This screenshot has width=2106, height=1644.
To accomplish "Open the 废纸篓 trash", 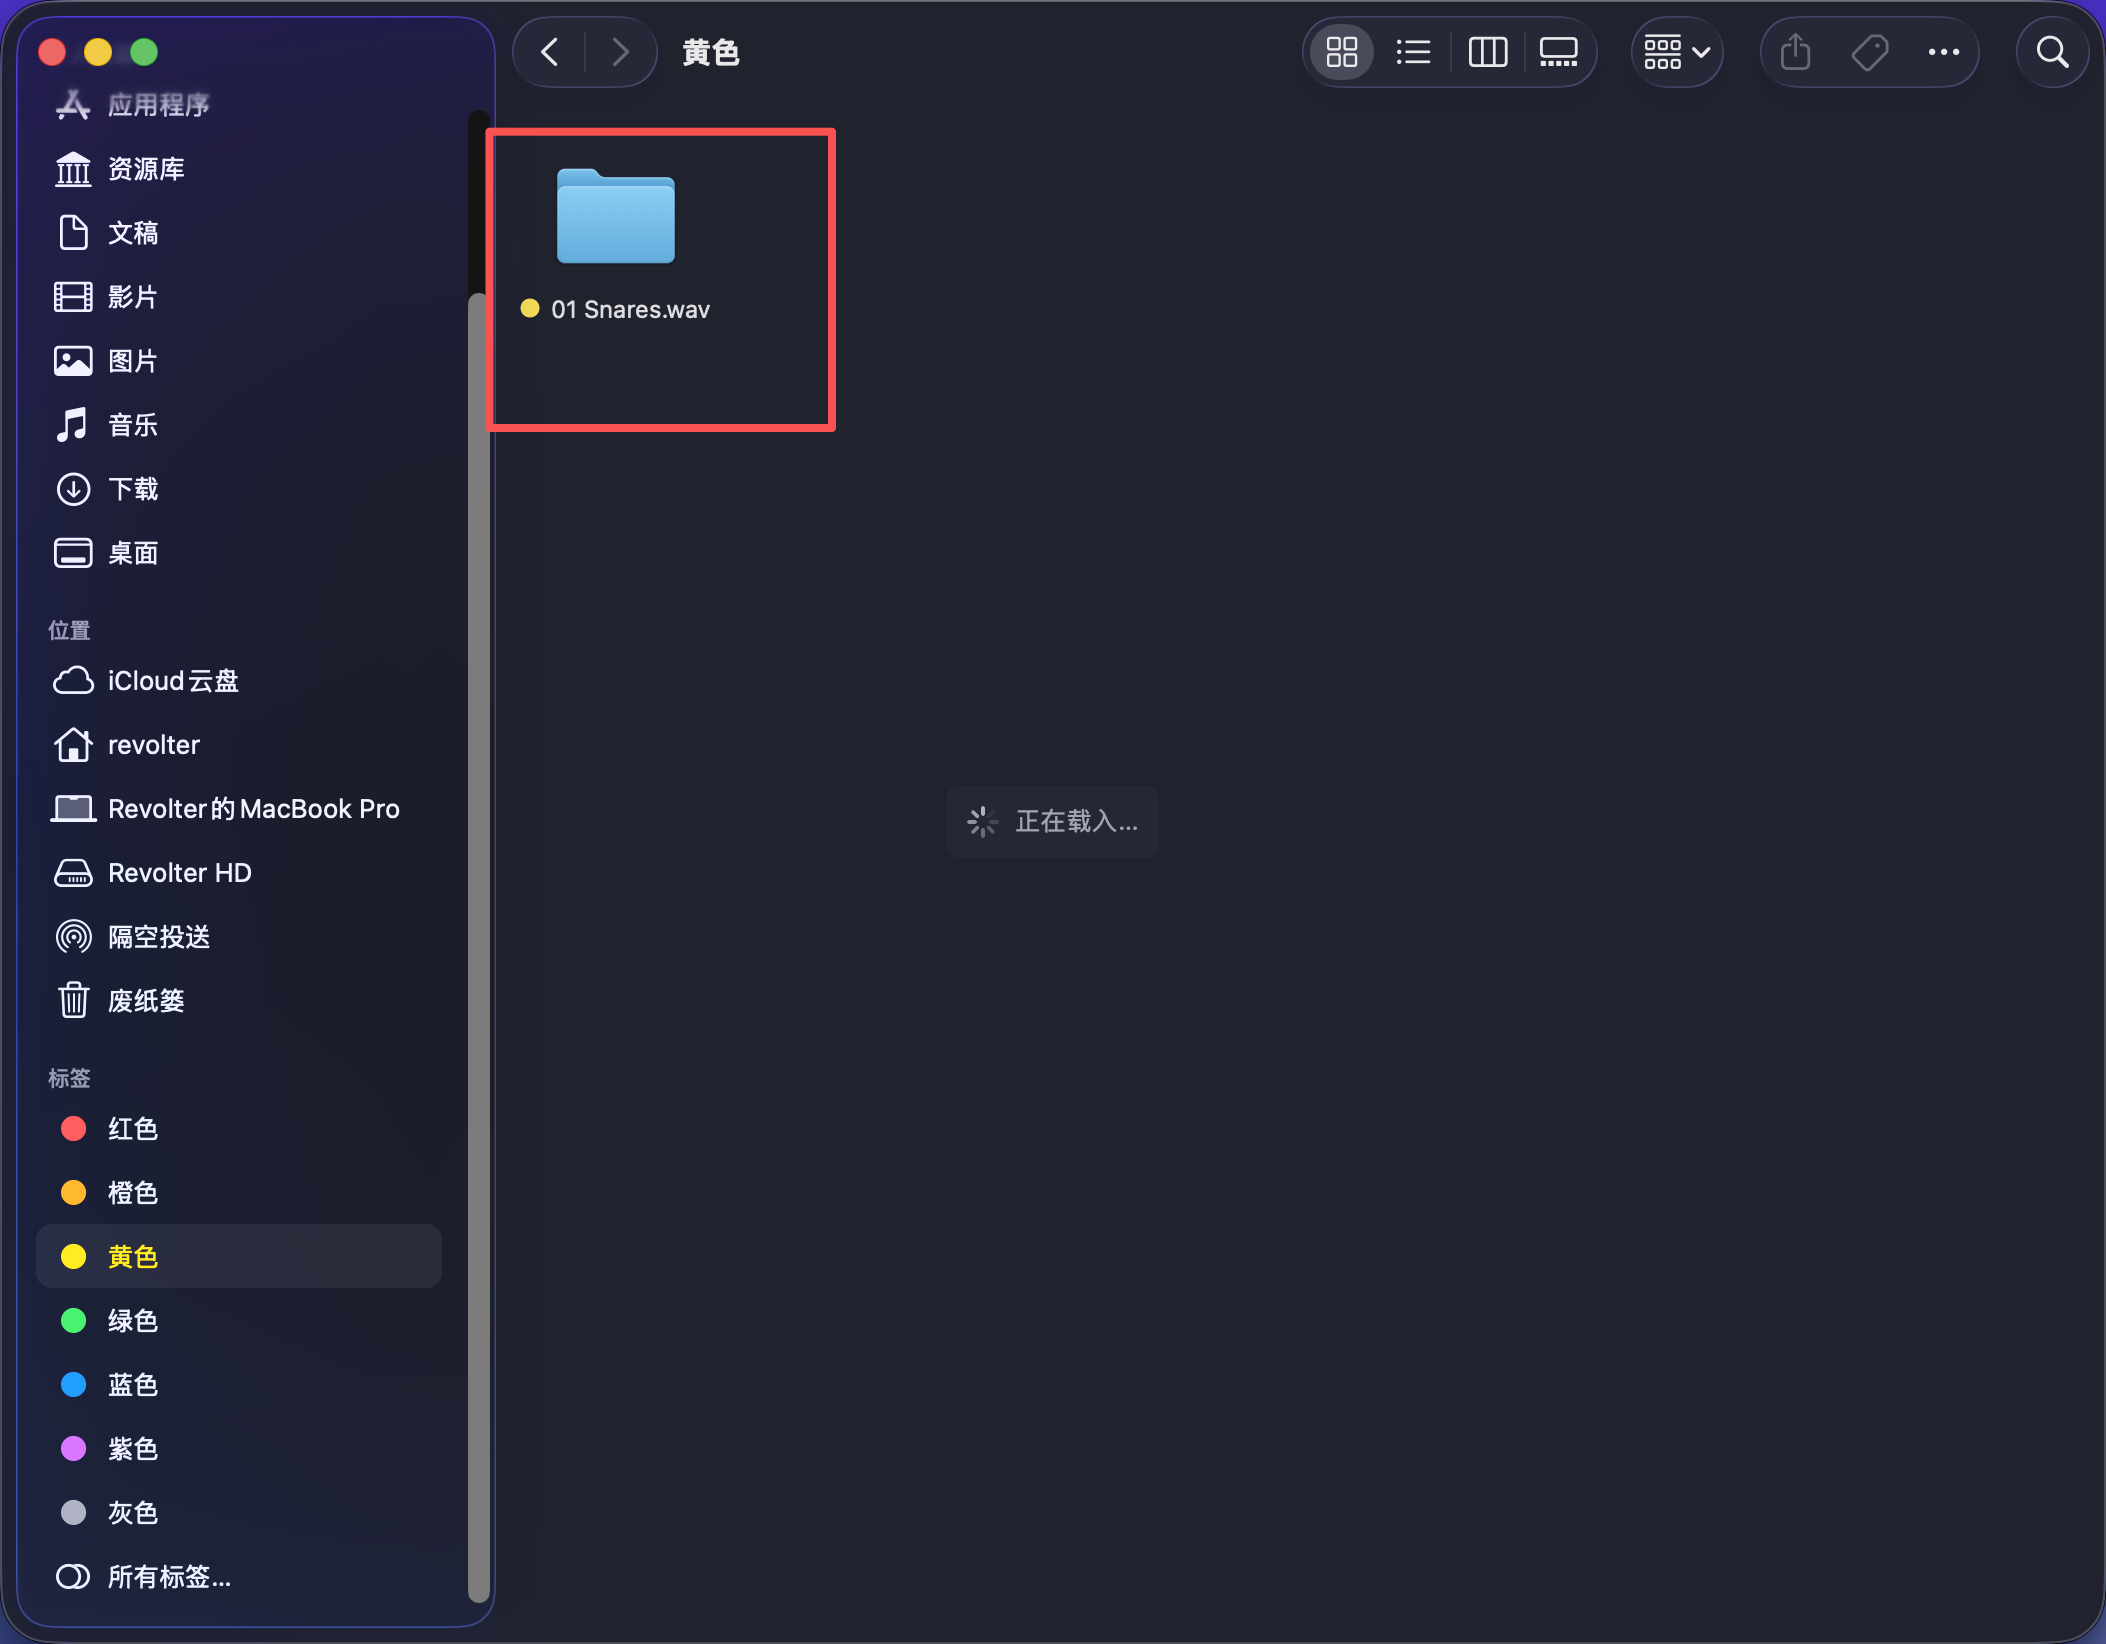I will click(x=146, y=1001).
